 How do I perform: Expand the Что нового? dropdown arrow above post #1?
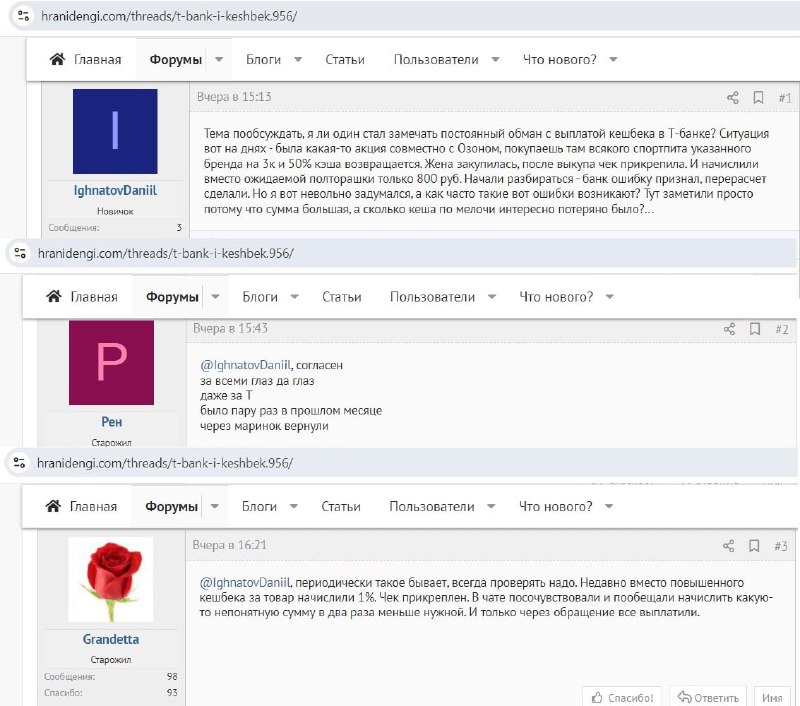[x=613, y=60]
